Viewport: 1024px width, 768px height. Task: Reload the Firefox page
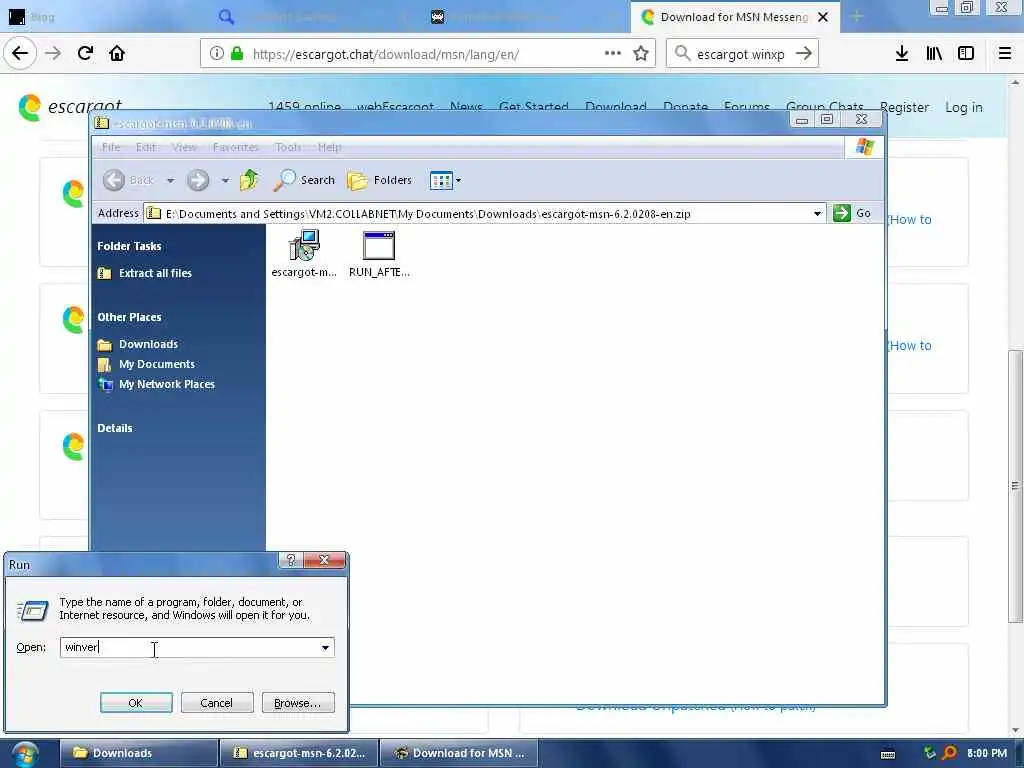(85, 53)
